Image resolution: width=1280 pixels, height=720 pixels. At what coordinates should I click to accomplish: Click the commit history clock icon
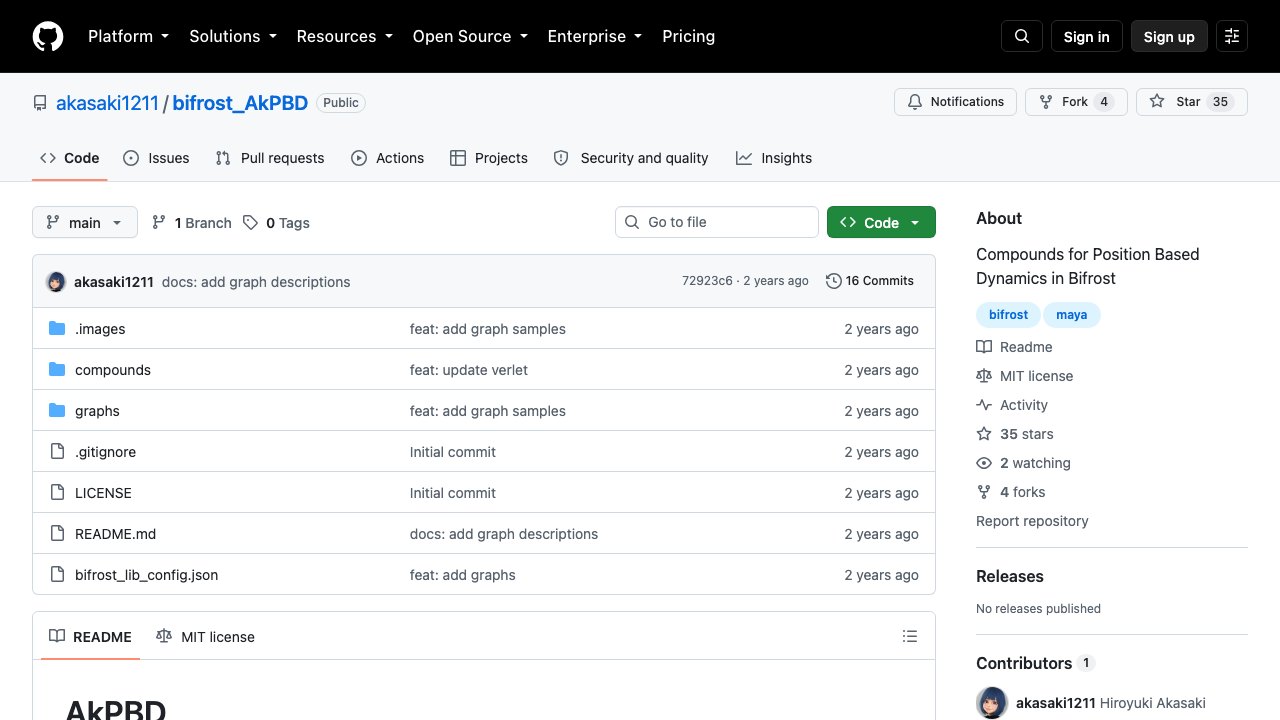click(833, 281)
